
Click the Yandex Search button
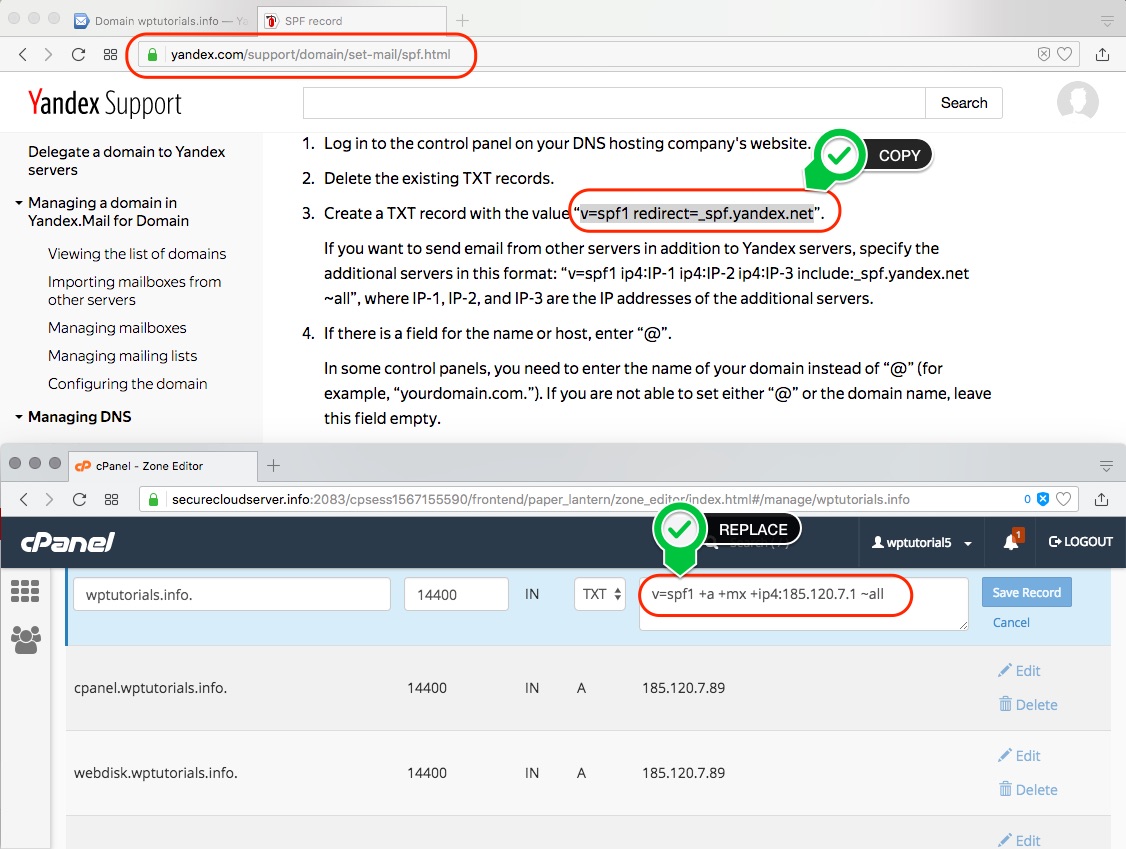964,103
